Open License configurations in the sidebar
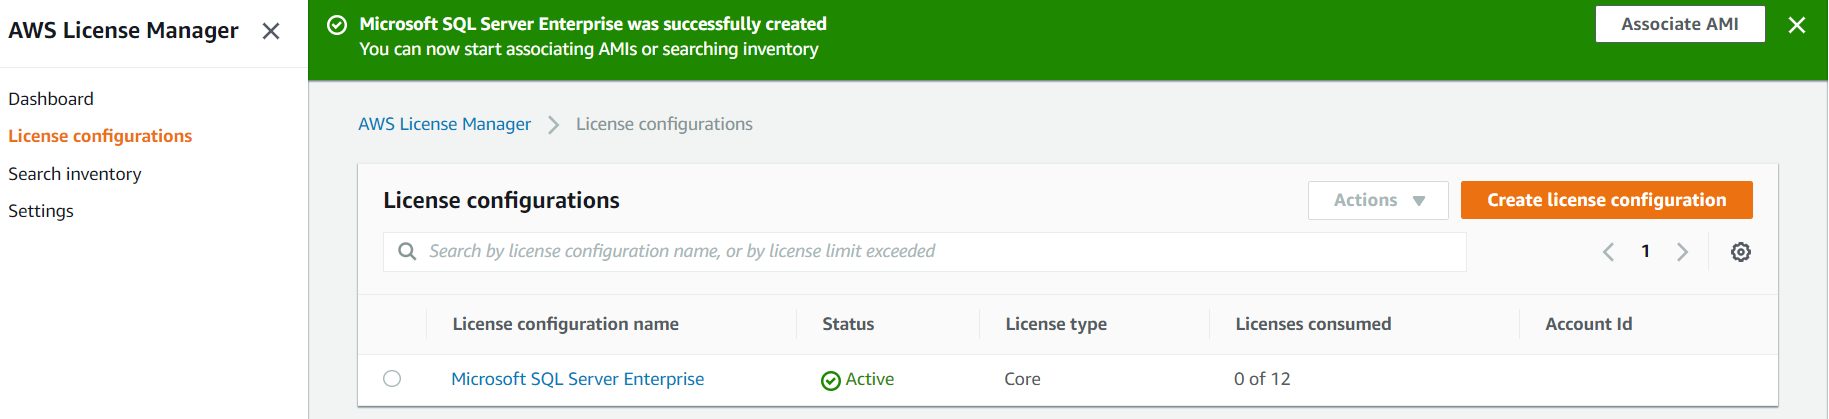 point(100,136)
